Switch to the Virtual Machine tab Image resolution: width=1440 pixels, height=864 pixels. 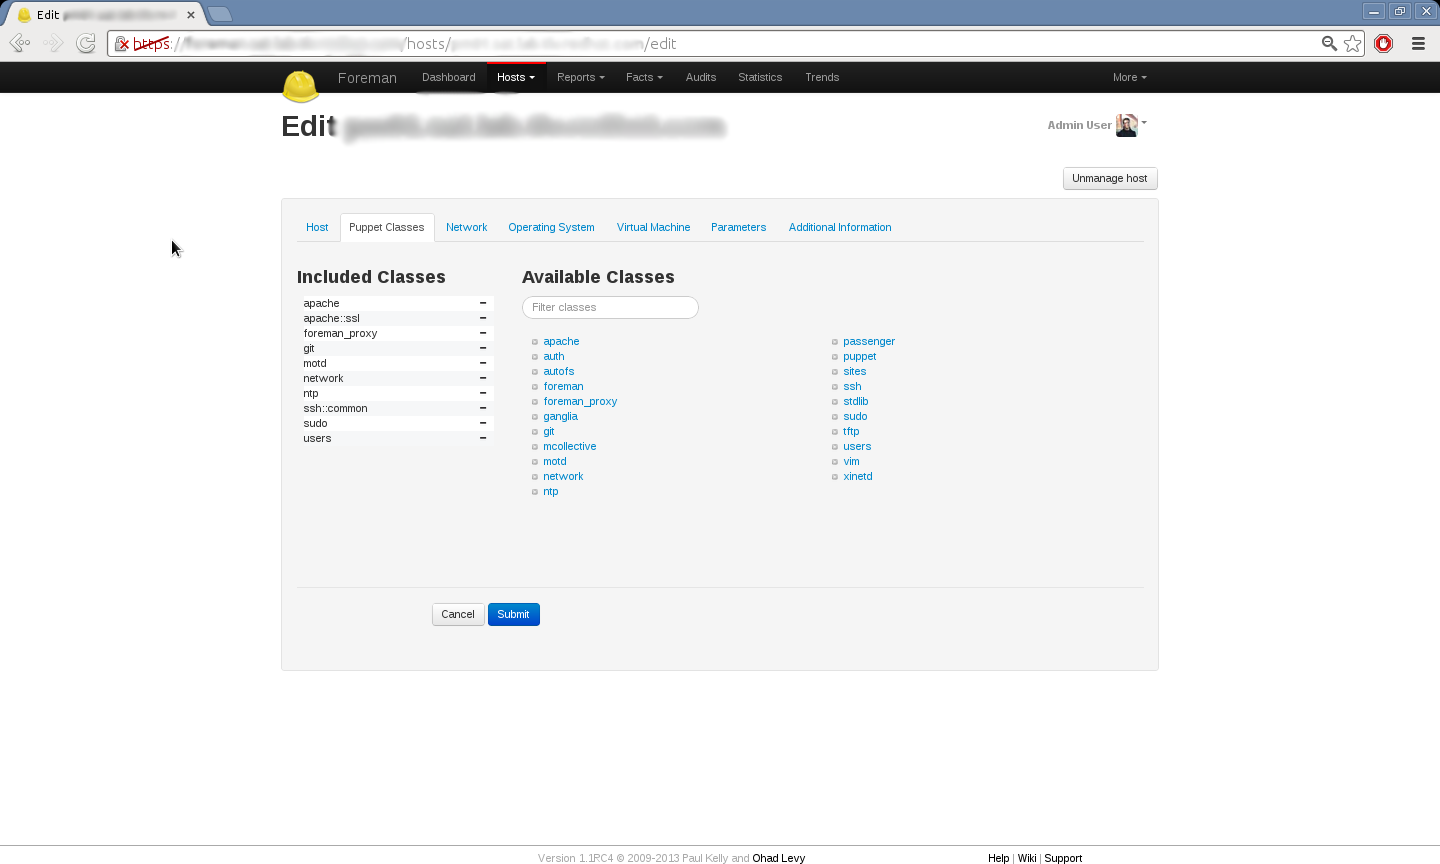[653, 227]
